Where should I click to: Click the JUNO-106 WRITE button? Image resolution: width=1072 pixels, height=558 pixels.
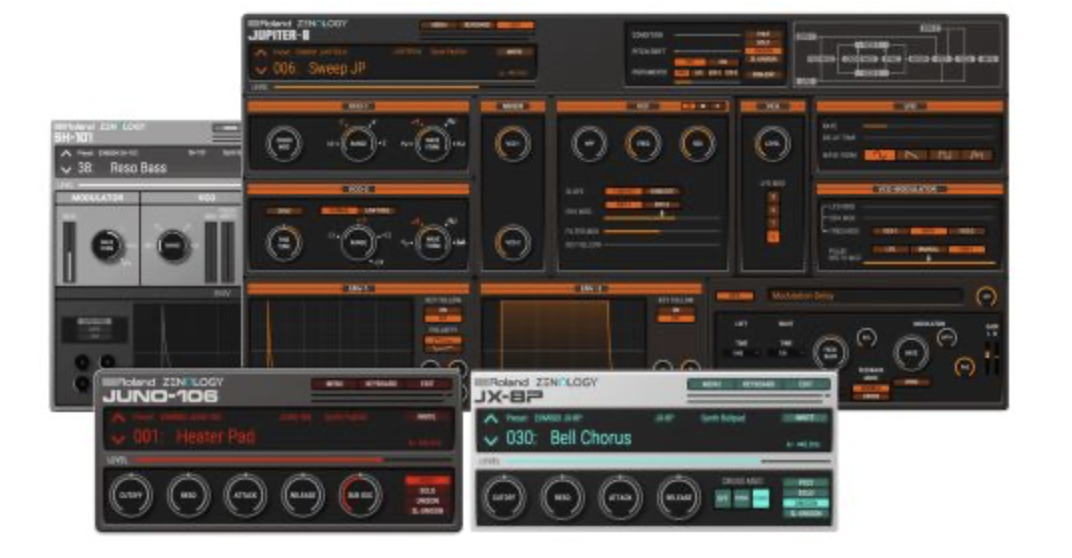point(428,416)
